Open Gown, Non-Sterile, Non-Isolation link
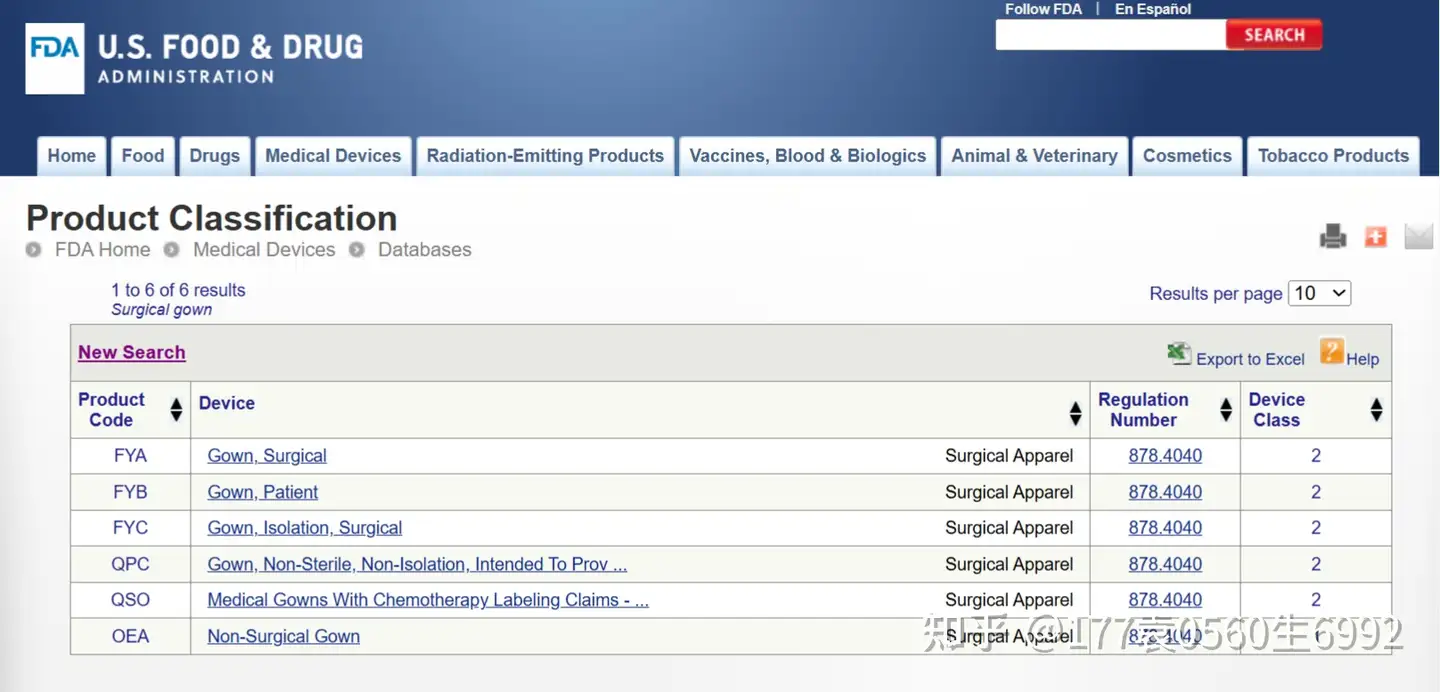The width and height of the screenshot is (1440, 692). click(417, 564)
